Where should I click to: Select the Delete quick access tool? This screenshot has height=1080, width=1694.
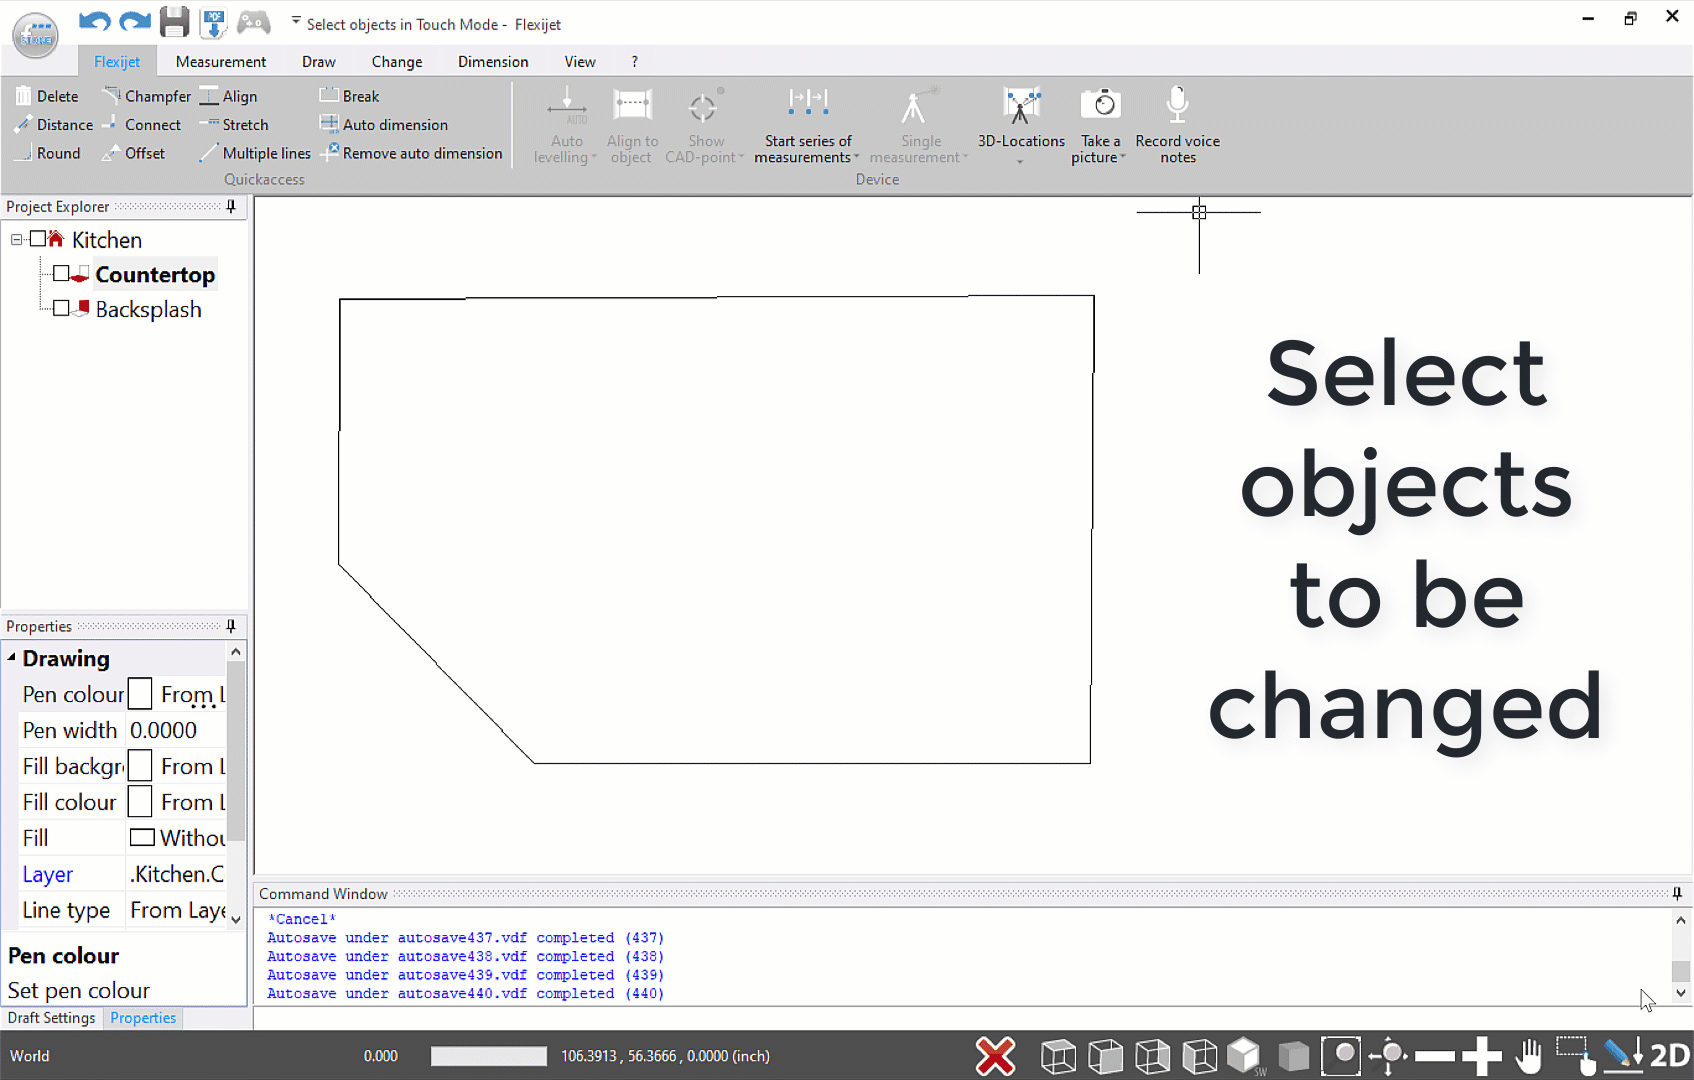[46, 95]
